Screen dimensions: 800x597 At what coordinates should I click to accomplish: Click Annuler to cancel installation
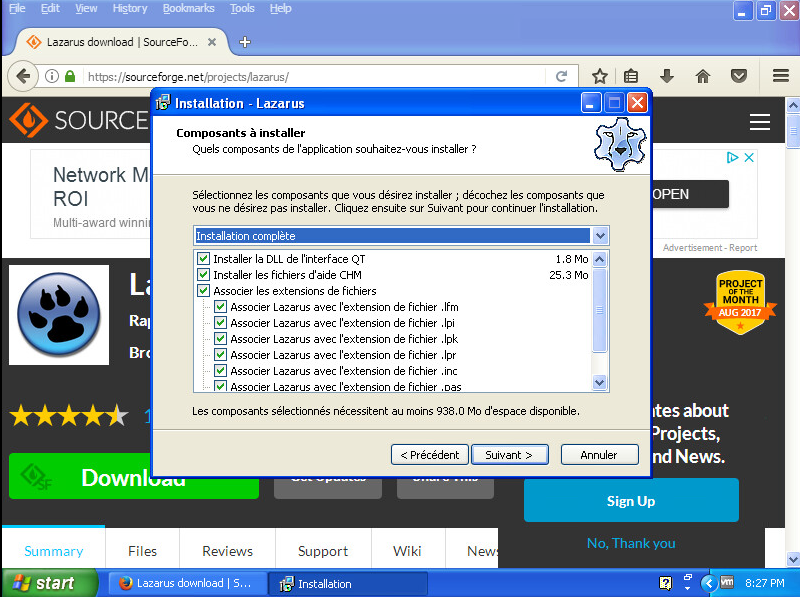599,455
